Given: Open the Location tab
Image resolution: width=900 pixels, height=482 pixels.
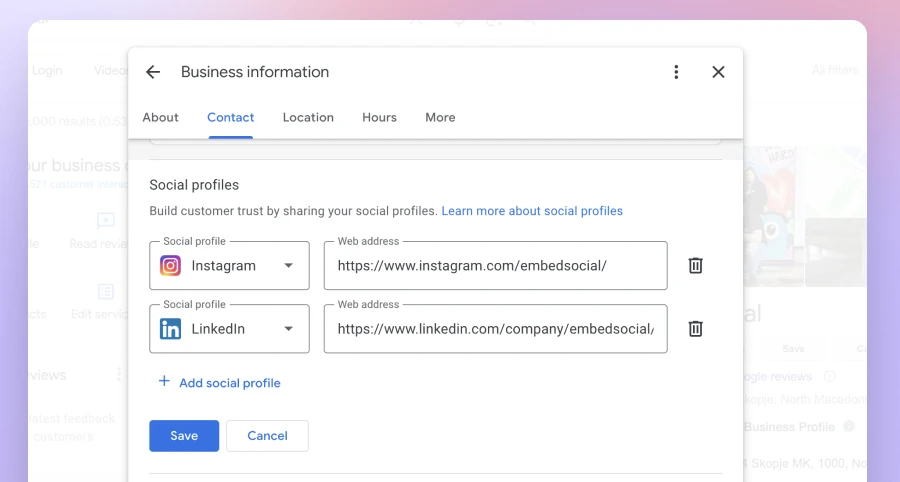Looking at the screenshot, I should (308, 117).
